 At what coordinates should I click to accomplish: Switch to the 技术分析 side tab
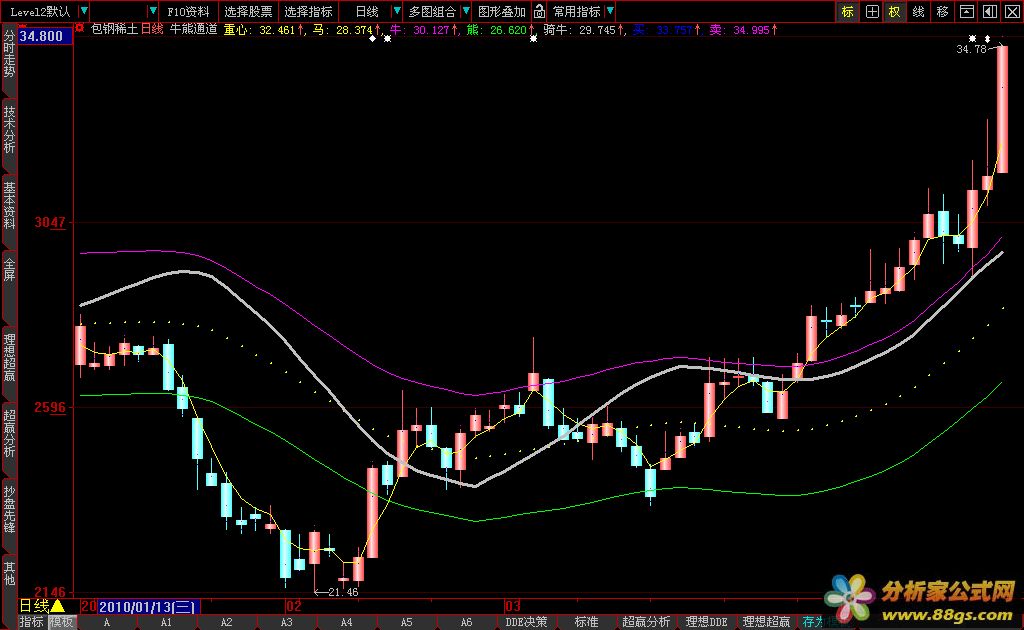9,129
